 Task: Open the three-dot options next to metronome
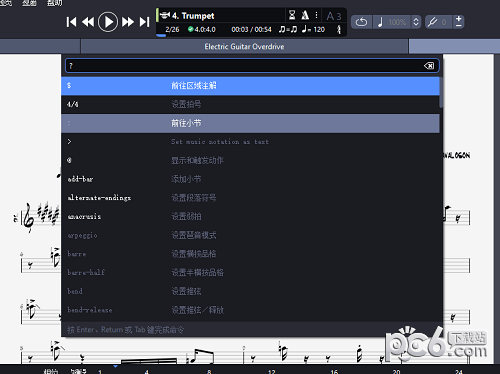click(x=316, y=15)
